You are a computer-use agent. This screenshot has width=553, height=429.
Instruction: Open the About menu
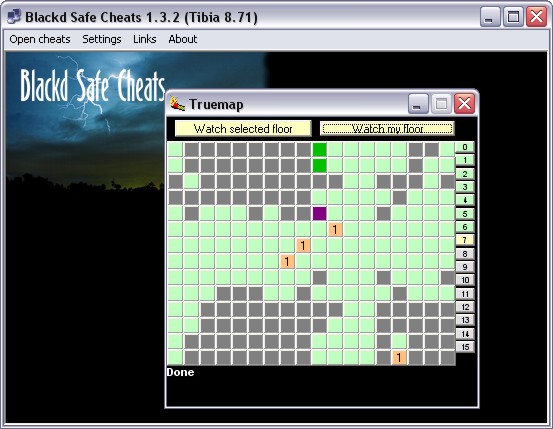[183, 39]
